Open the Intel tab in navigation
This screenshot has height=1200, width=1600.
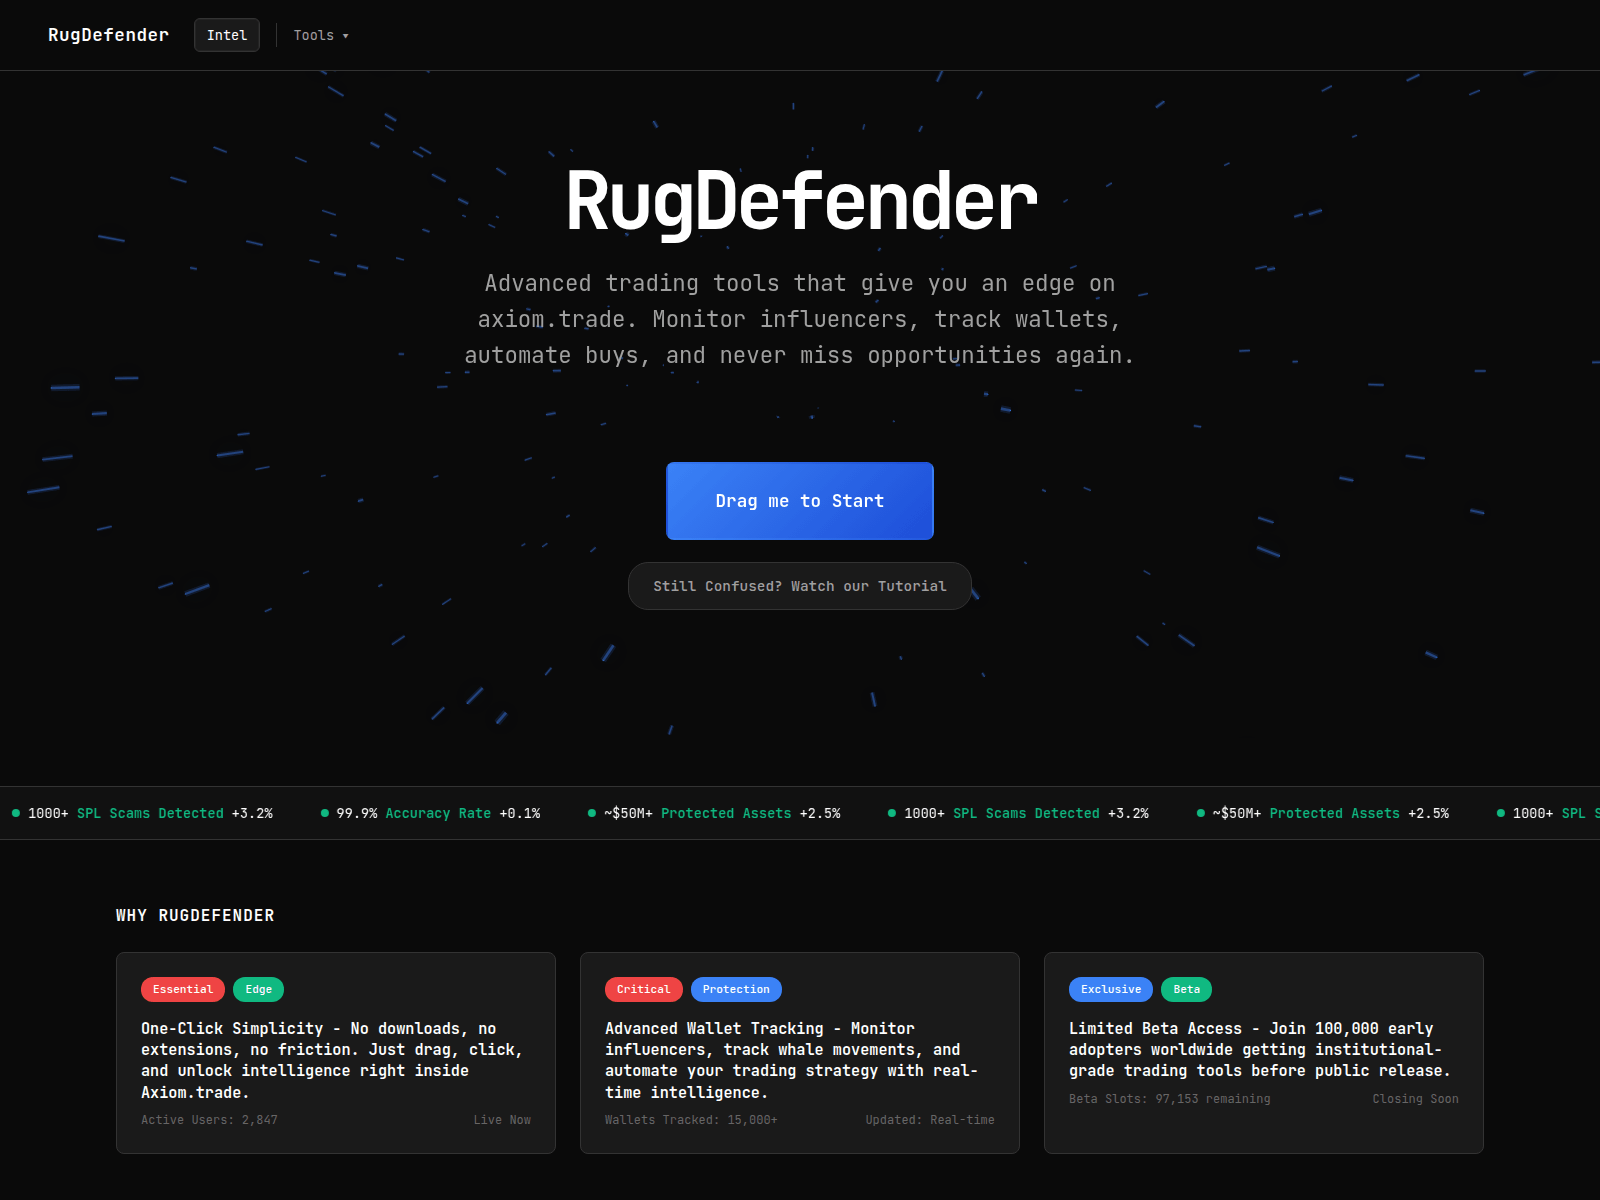pos(227,35)
